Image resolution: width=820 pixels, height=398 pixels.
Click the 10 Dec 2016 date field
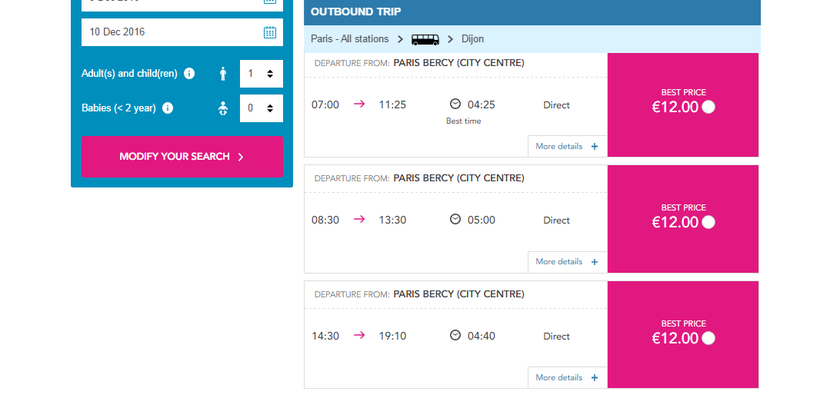pos(182,32)
